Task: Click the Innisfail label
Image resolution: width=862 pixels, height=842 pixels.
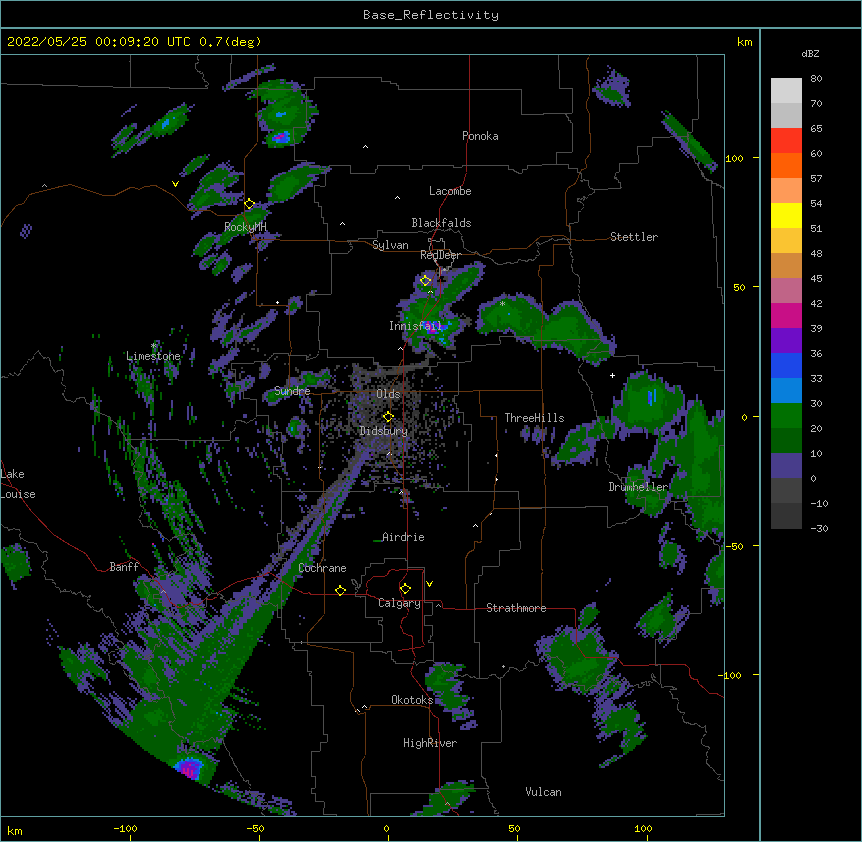Action: [415, 326]
